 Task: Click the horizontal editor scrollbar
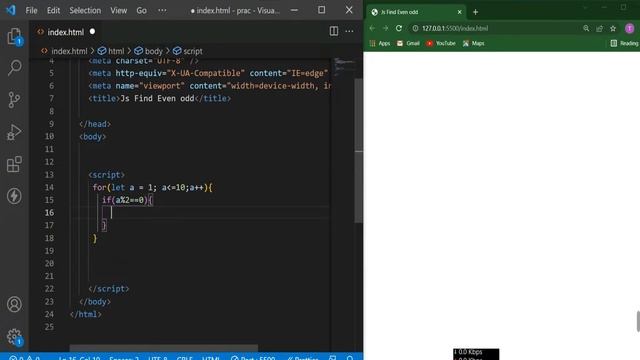(x=163, y=348)
